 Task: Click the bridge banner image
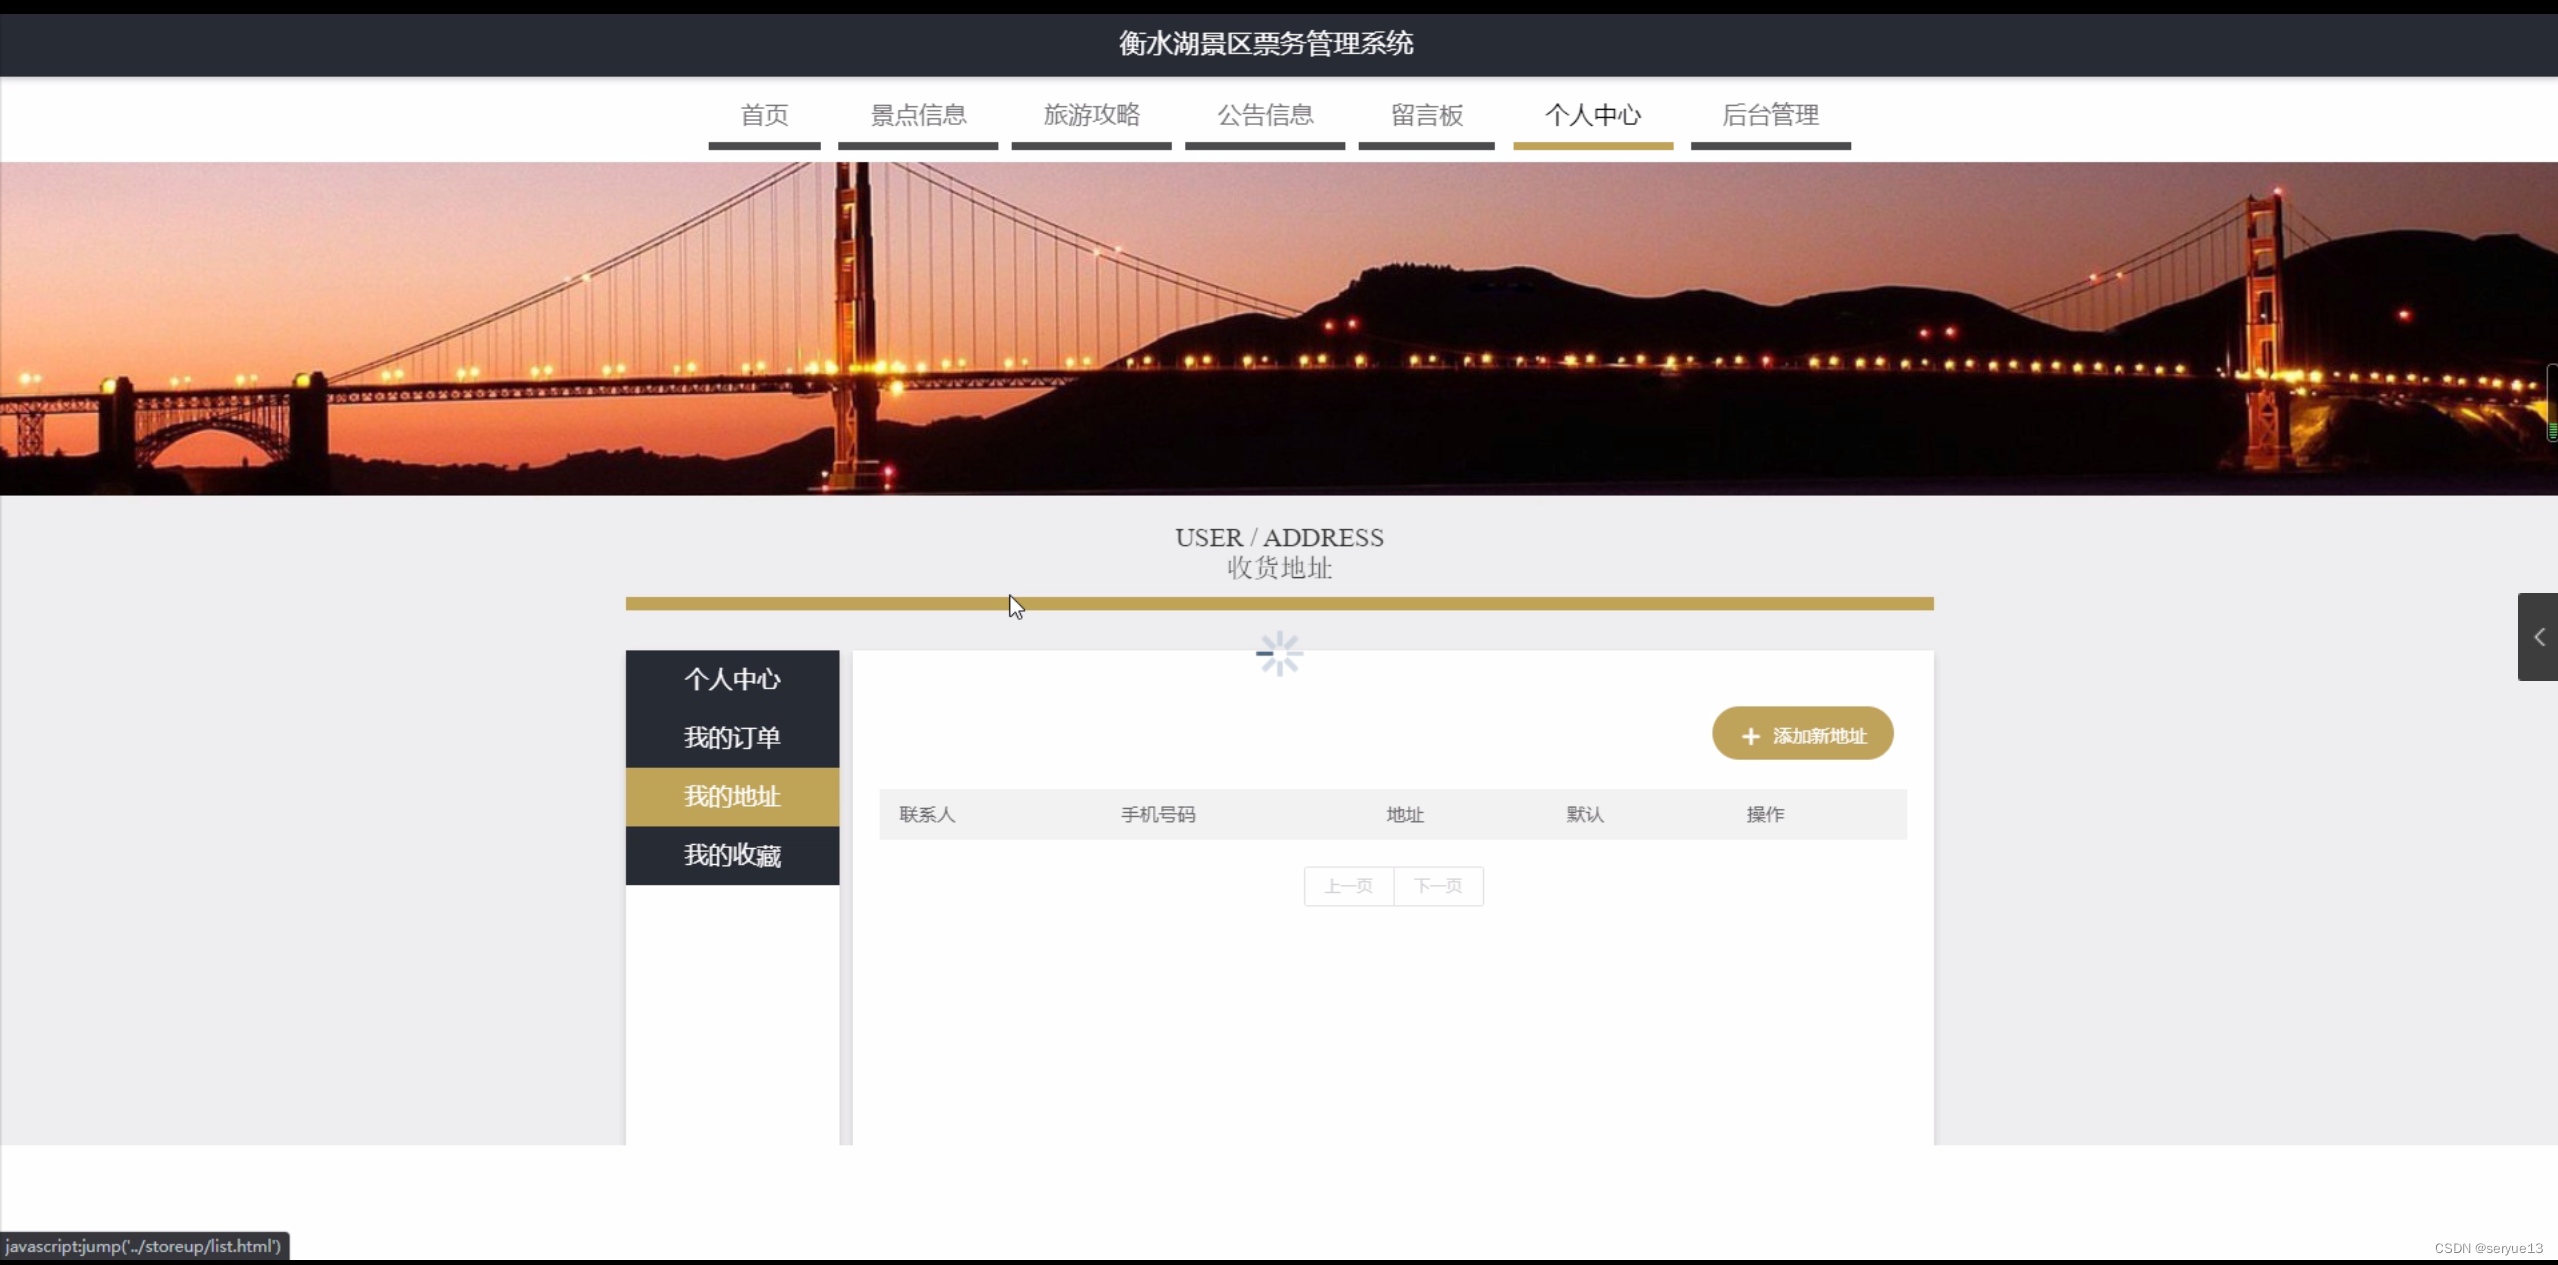tap(1278, 328)
